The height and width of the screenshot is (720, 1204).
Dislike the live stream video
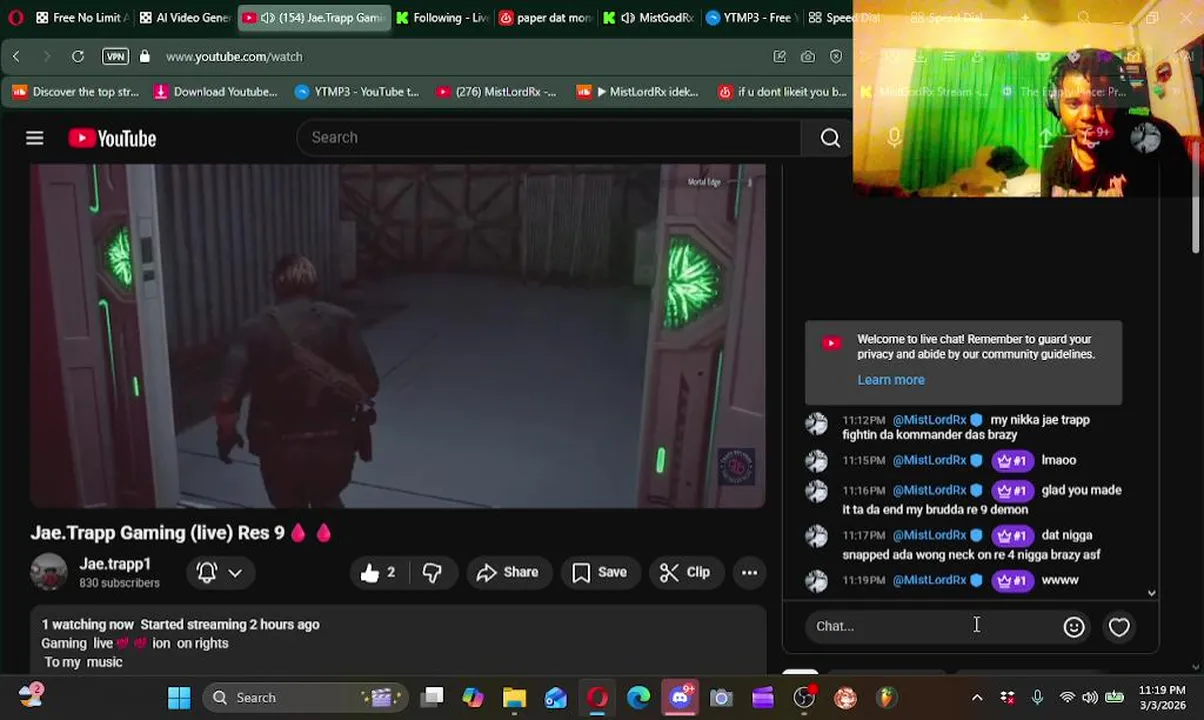432,572
